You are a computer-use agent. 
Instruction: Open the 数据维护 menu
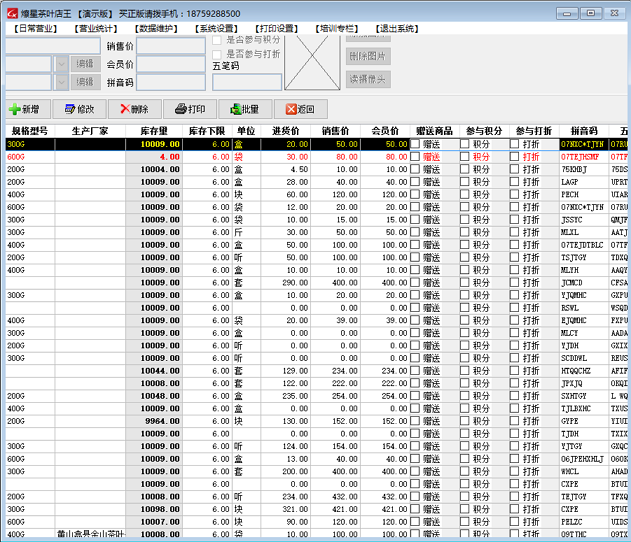pos(156,29)
